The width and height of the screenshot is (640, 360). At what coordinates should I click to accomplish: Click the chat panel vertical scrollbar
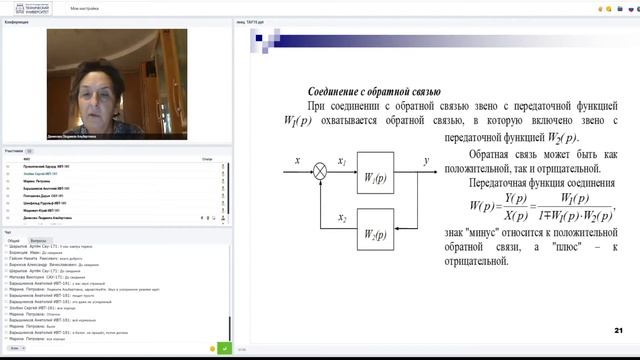230,329
